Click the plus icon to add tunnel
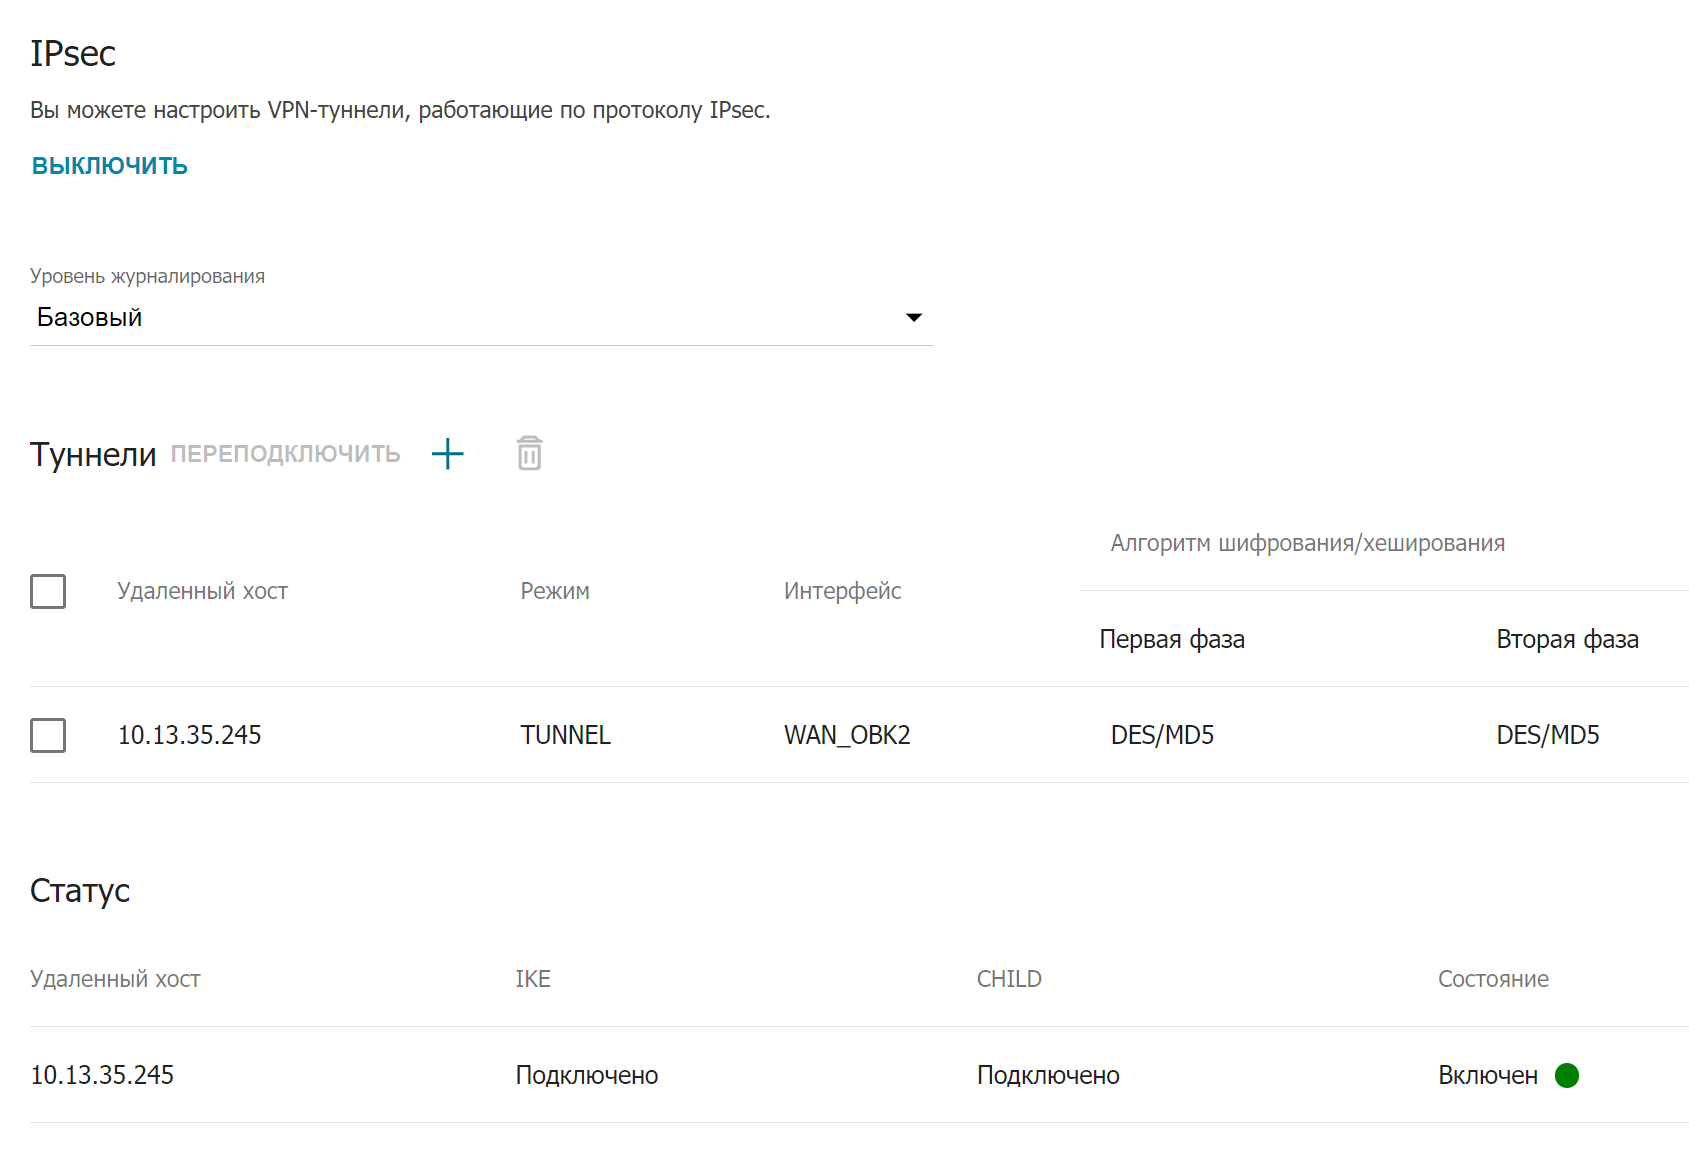1689x1154 pixels. (447, 454)
